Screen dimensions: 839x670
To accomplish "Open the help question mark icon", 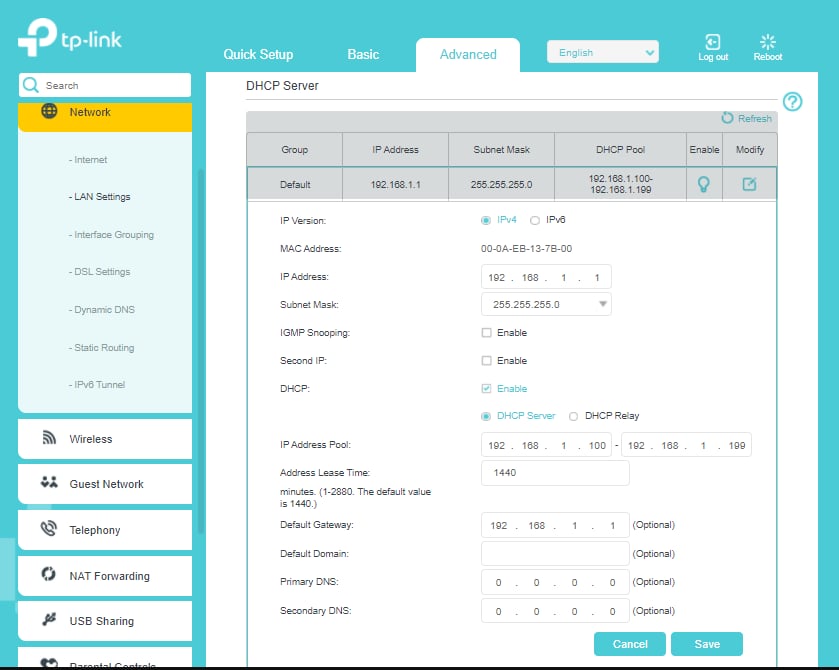I will coord(793,101).
